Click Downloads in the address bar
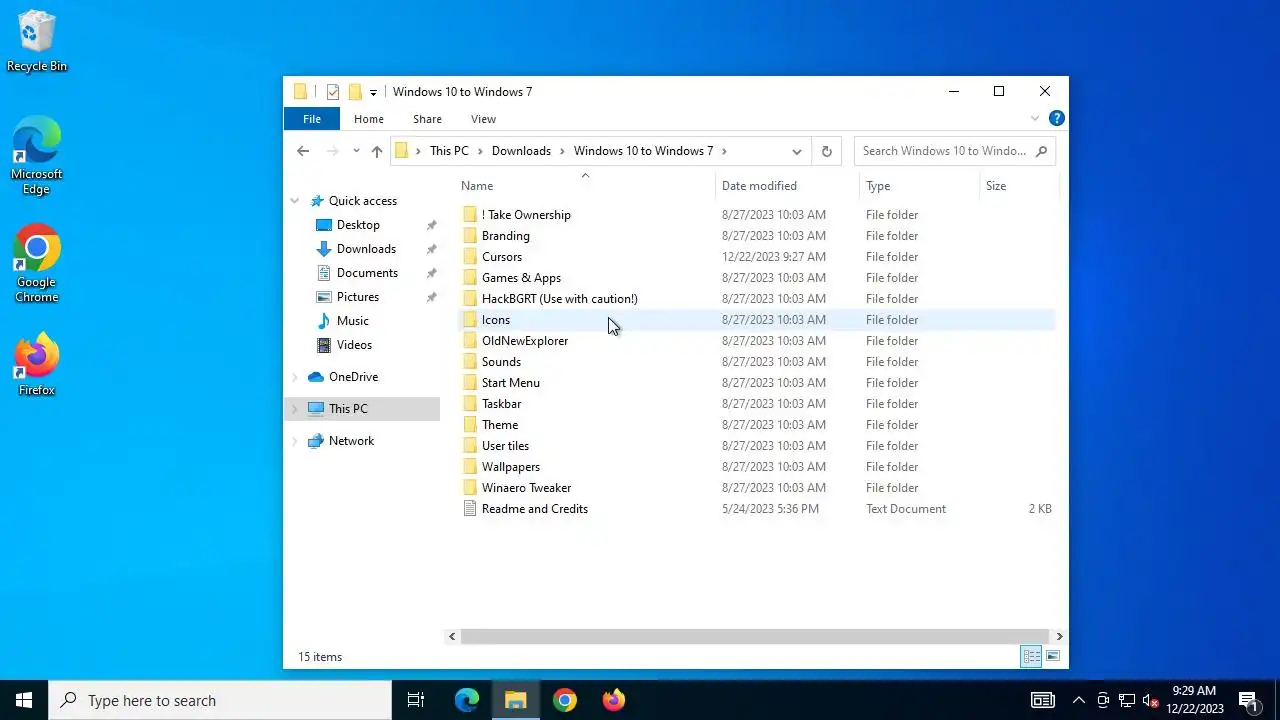The image size is (1280, 720). (x=521, y=151)
